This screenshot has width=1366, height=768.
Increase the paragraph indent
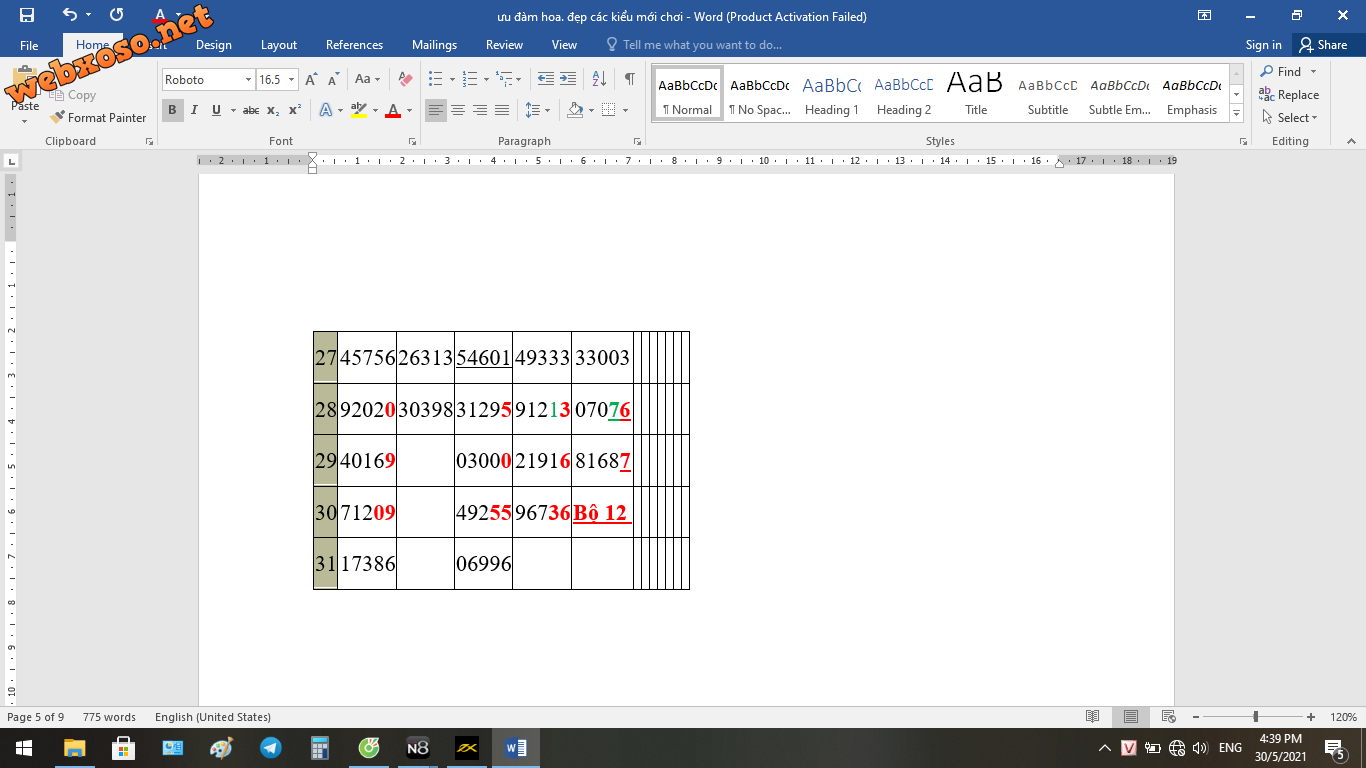click(x=568, y=79)
